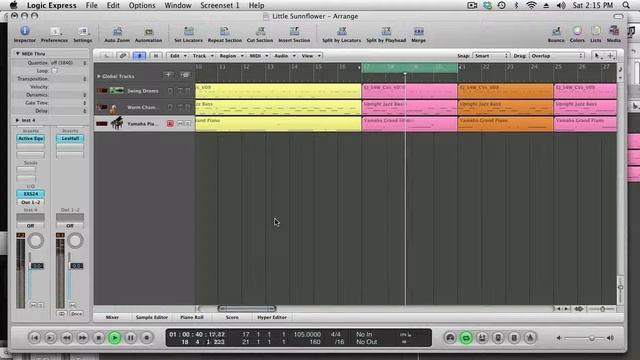The image size is (640, 360).
Task: Open the Options menu
Action: (x=142, y=5)
